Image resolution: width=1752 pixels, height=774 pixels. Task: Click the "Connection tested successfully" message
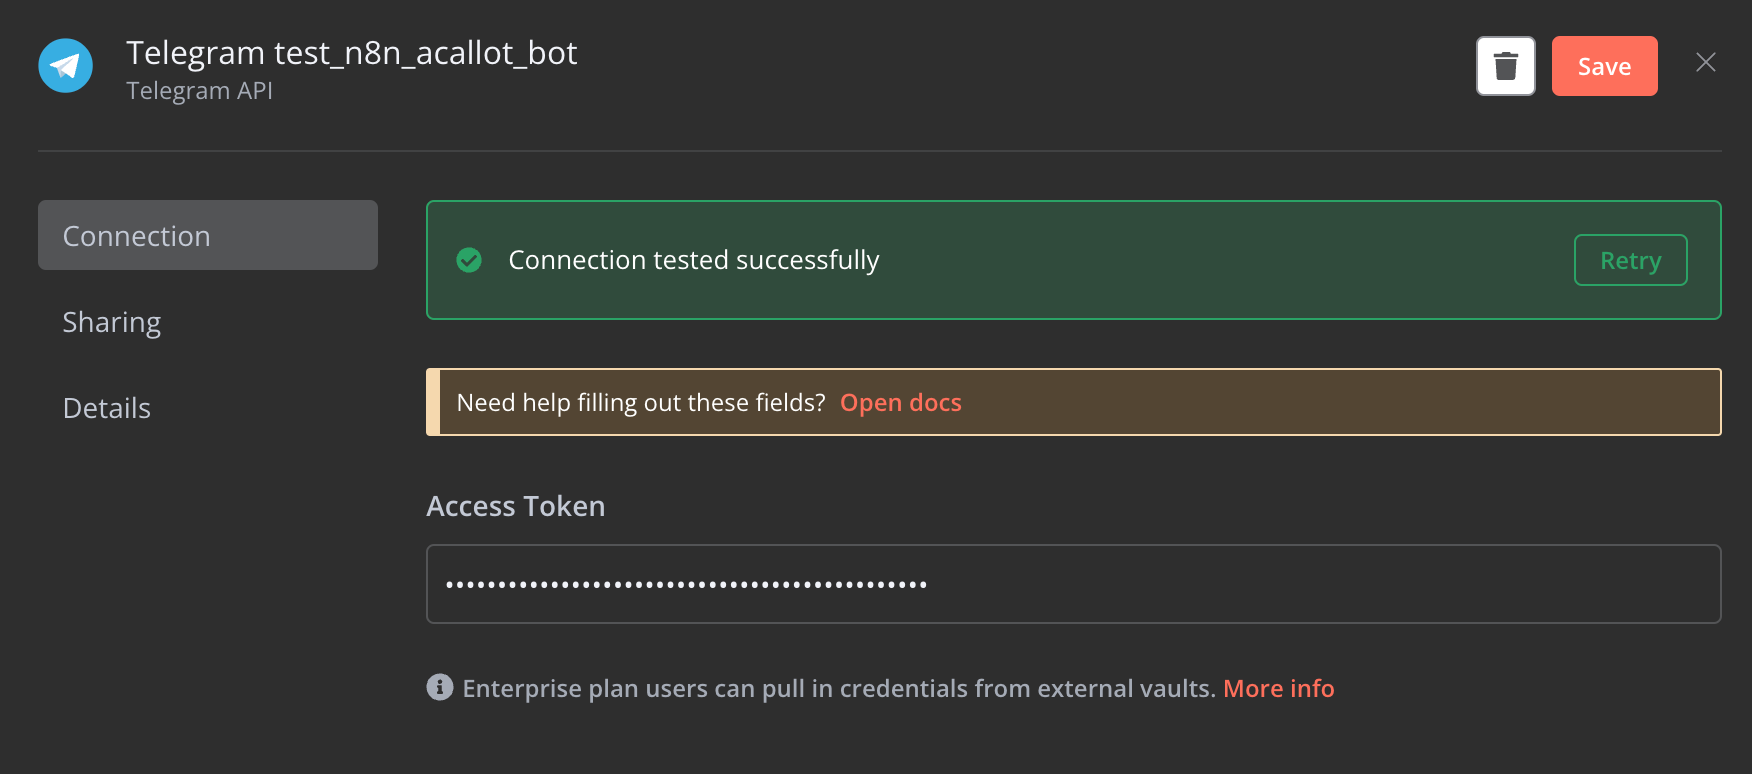694,260
